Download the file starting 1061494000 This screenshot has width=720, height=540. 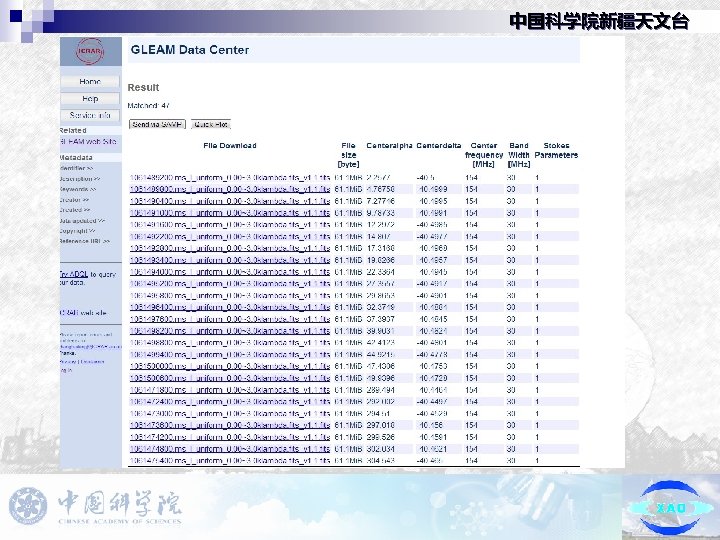click(230, 272)
